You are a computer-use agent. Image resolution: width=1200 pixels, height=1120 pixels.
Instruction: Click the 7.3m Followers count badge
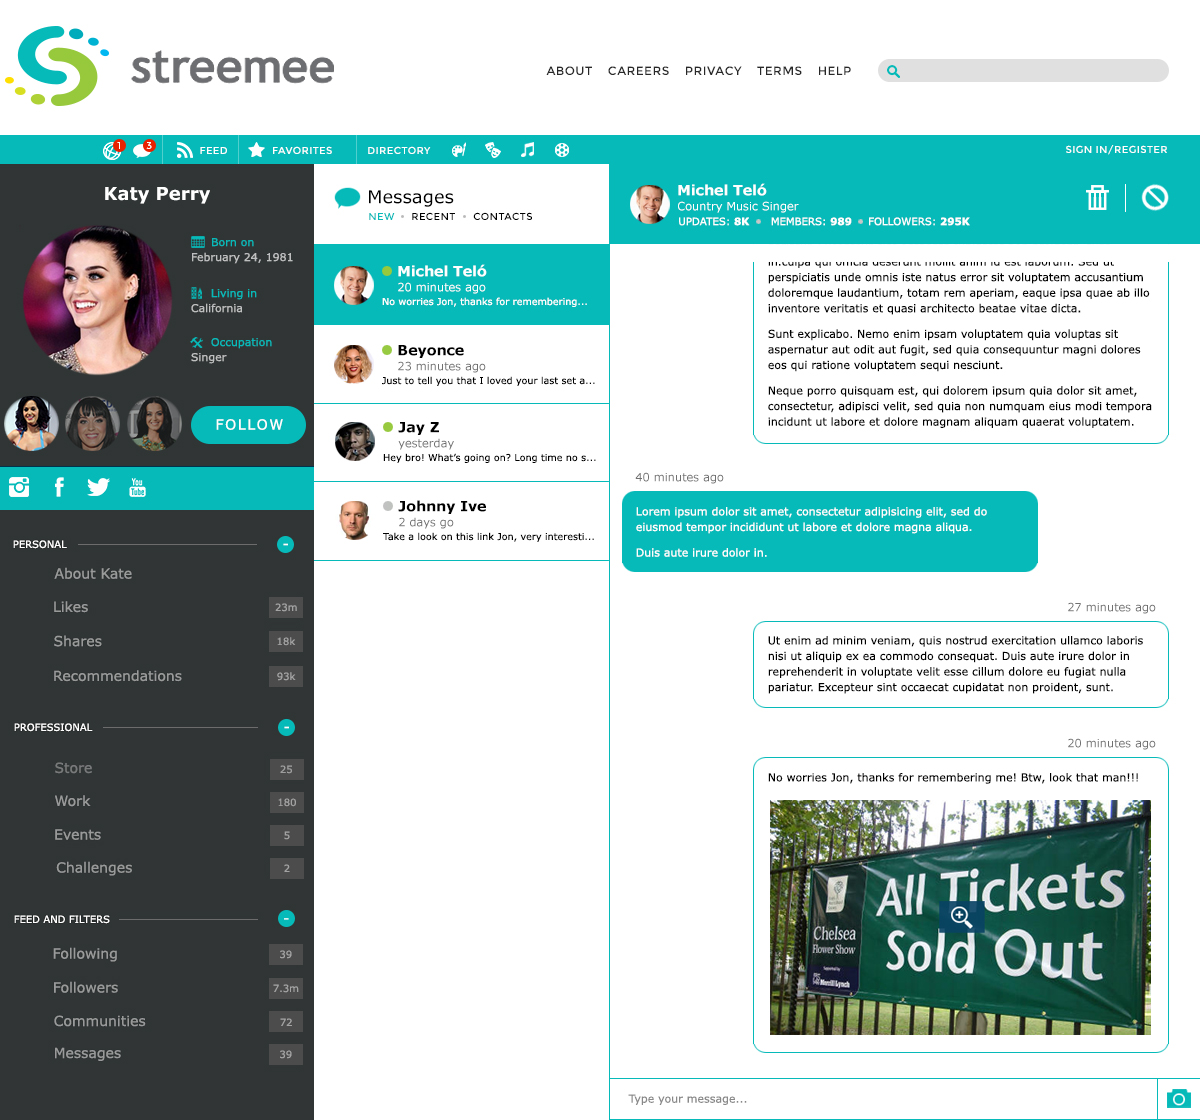point(285,988)
